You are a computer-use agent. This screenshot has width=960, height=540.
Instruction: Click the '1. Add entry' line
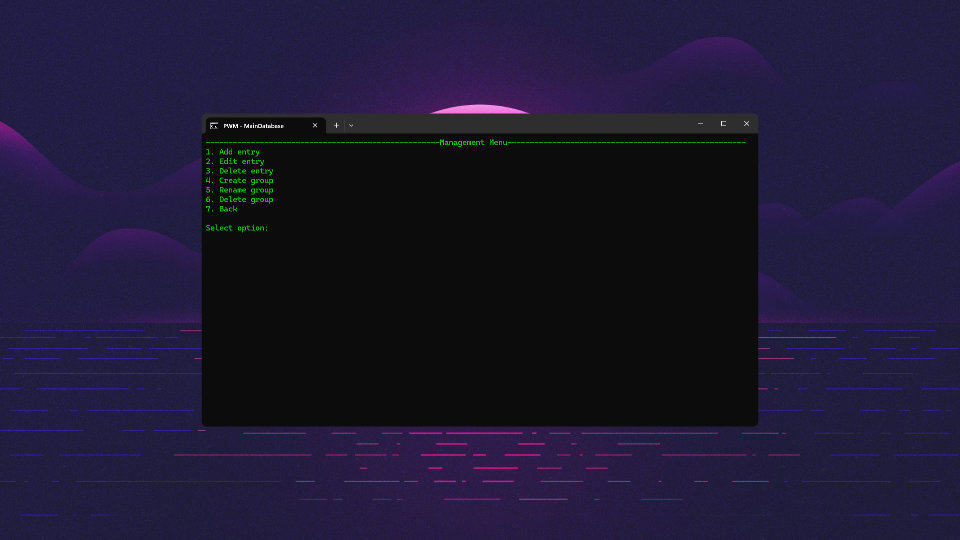[233, 152]
